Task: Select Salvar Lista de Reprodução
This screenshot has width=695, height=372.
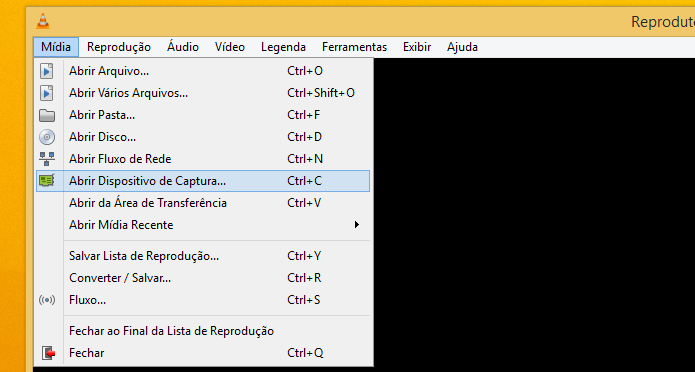Action: tap(203, 256)
